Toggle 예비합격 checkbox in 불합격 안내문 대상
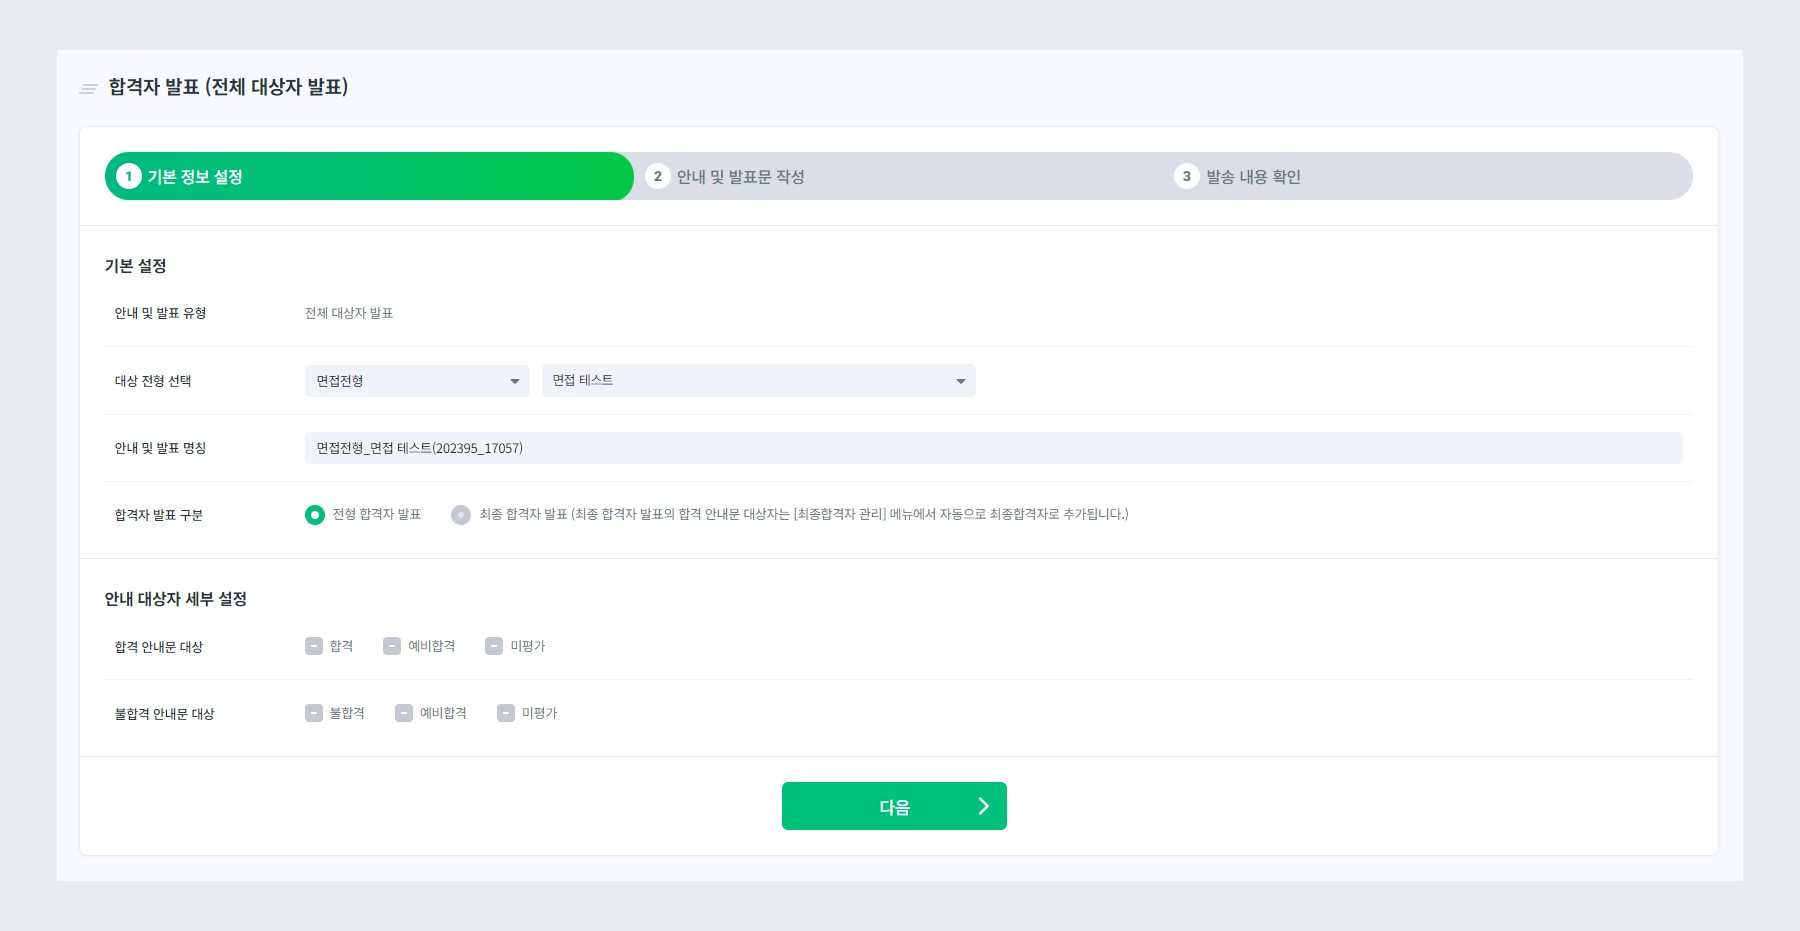This screenshot has height=931, width=1800. (404, 713)
